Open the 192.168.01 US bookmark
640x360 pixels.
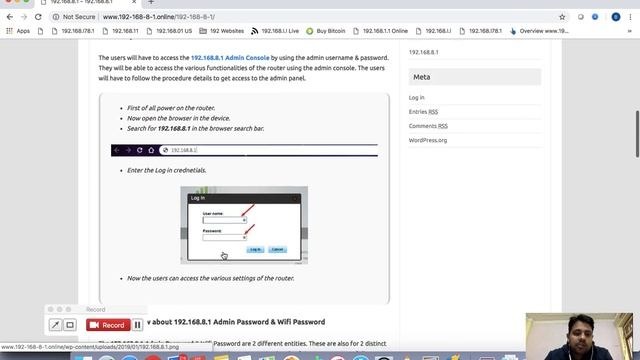click(169, 31)
